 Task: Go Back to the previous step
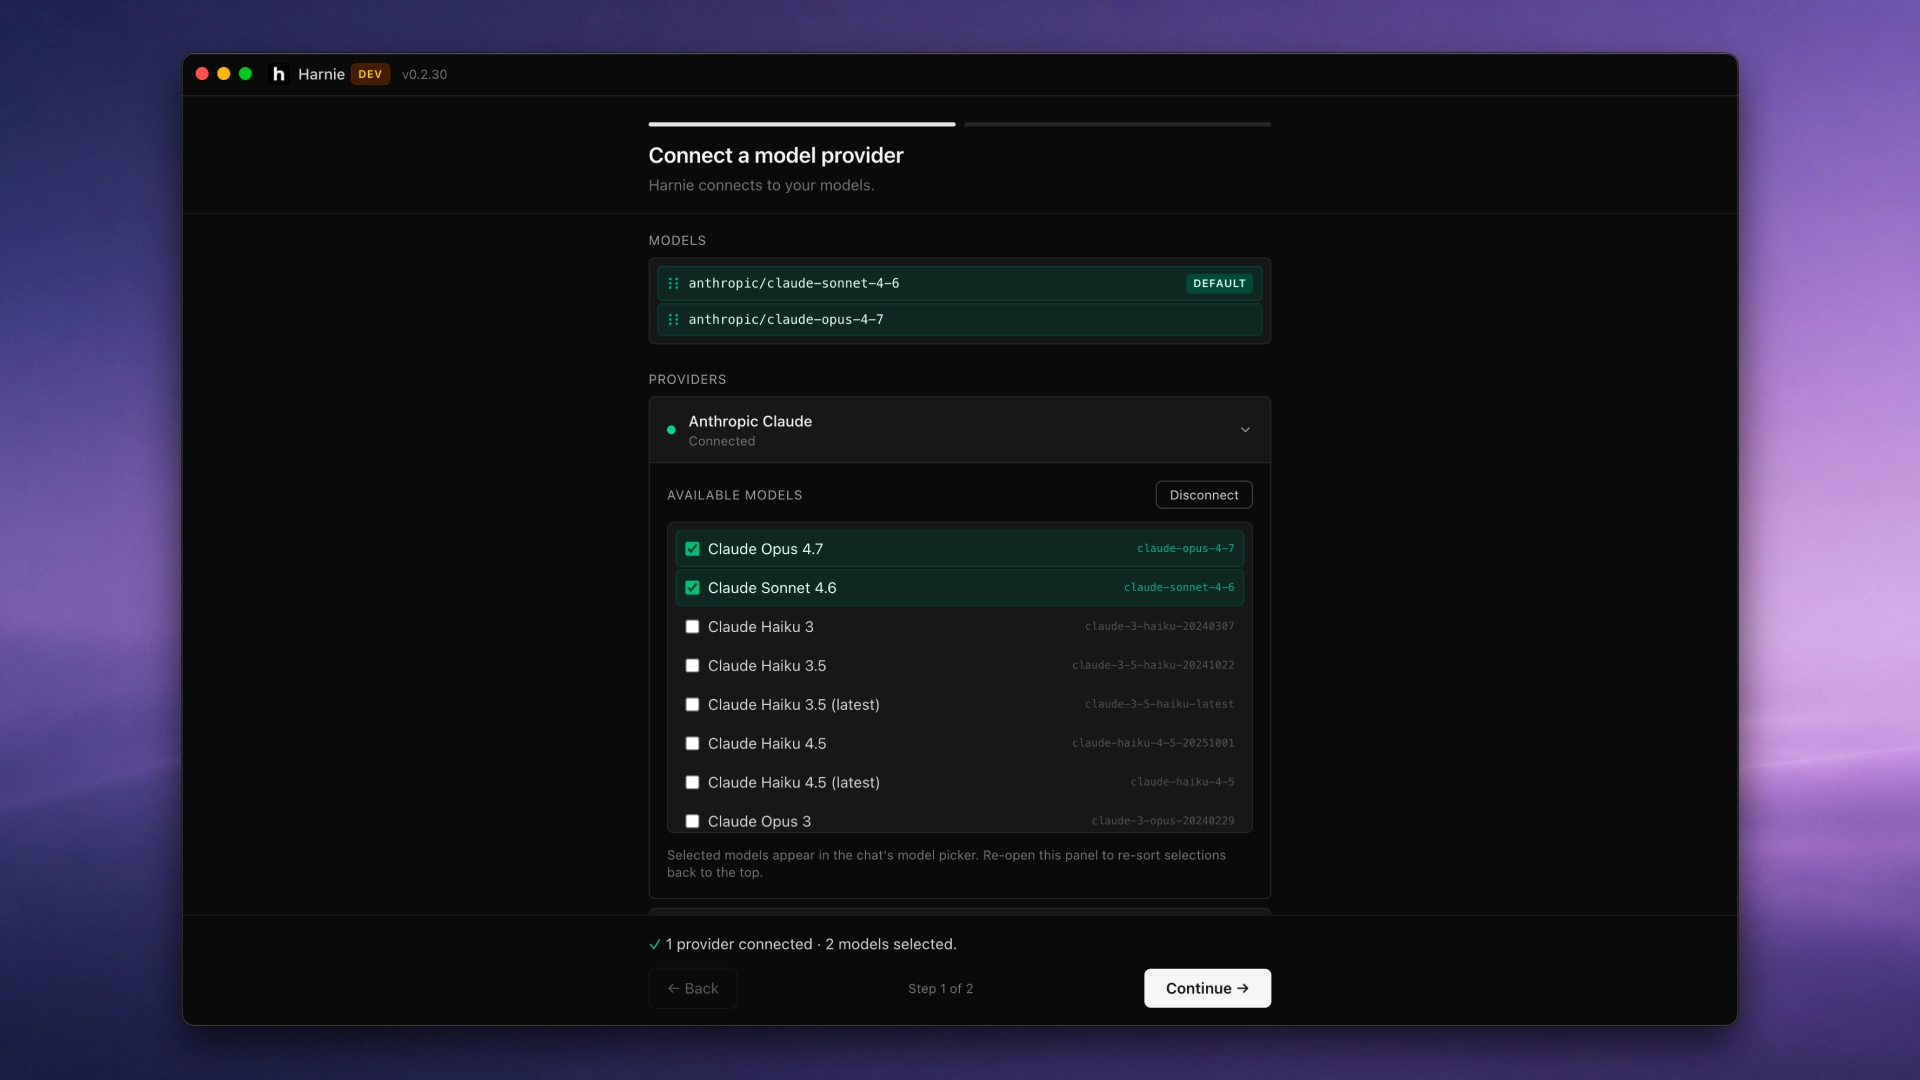[692, 988]
